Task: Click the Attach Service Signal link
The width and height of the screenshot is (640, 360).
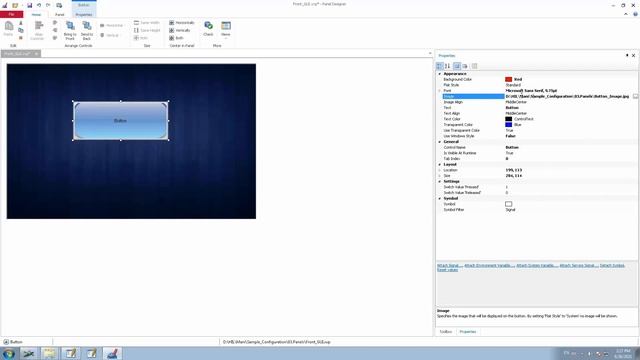Action: click(x=579, y=266)
